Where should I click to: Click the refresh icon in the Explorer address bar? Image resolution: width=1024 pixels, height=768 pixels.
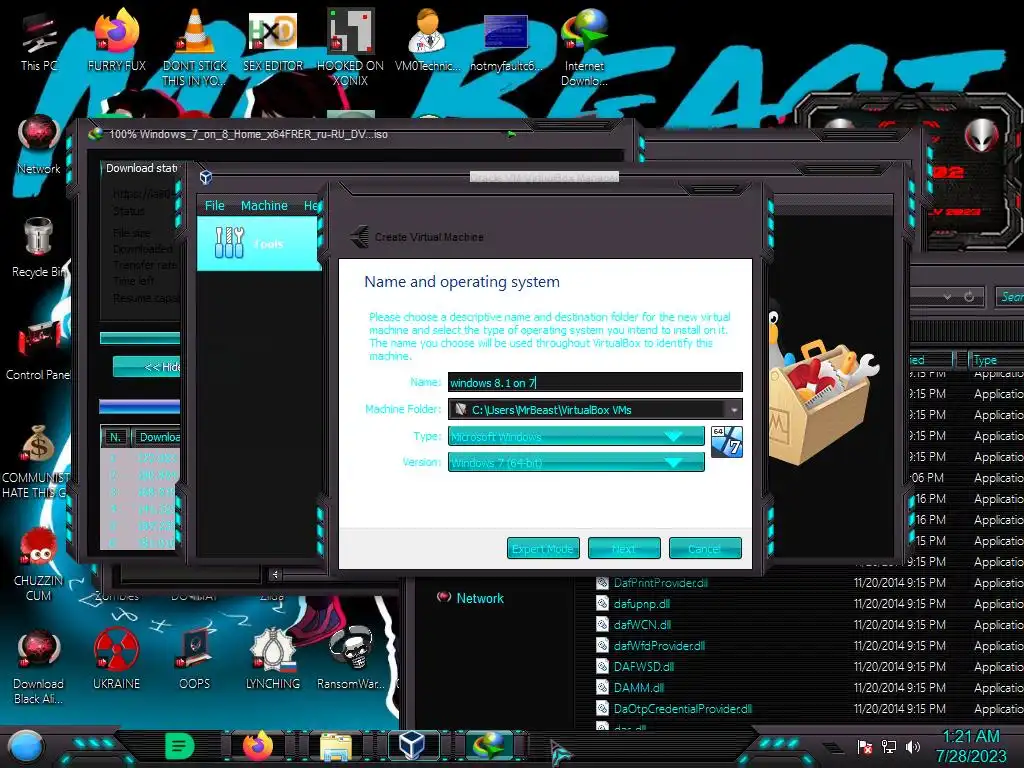pos(969,296)
